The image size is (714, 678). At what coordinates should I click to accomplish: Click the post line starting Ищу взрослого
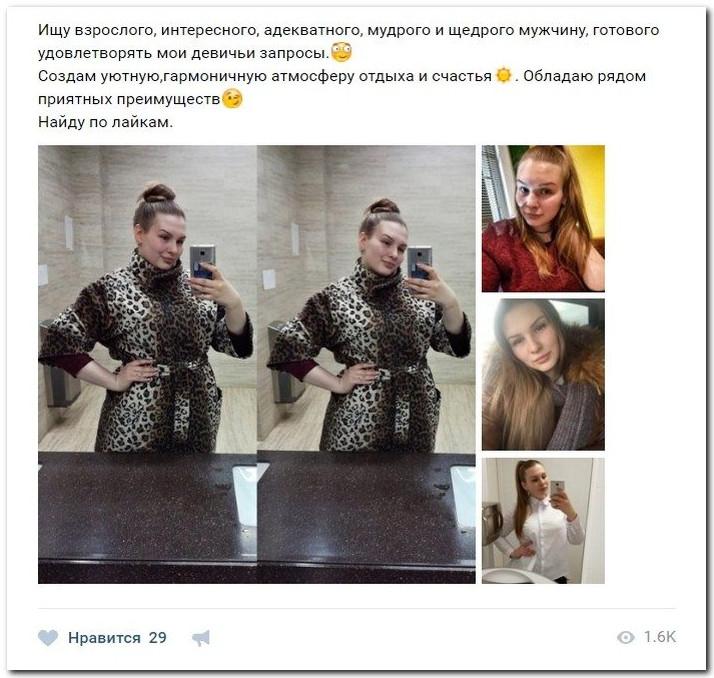(x=348, y=30)
